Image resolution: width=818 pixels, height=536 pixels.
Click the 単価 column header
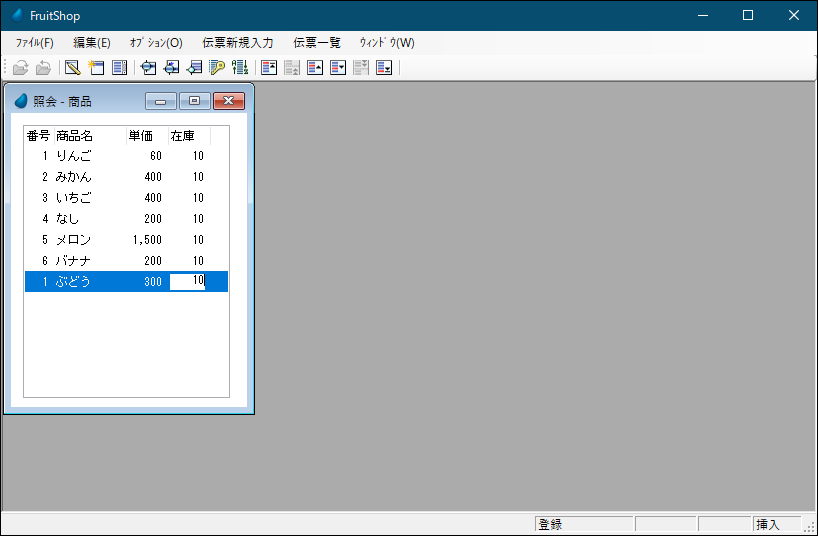click(141, 136)
